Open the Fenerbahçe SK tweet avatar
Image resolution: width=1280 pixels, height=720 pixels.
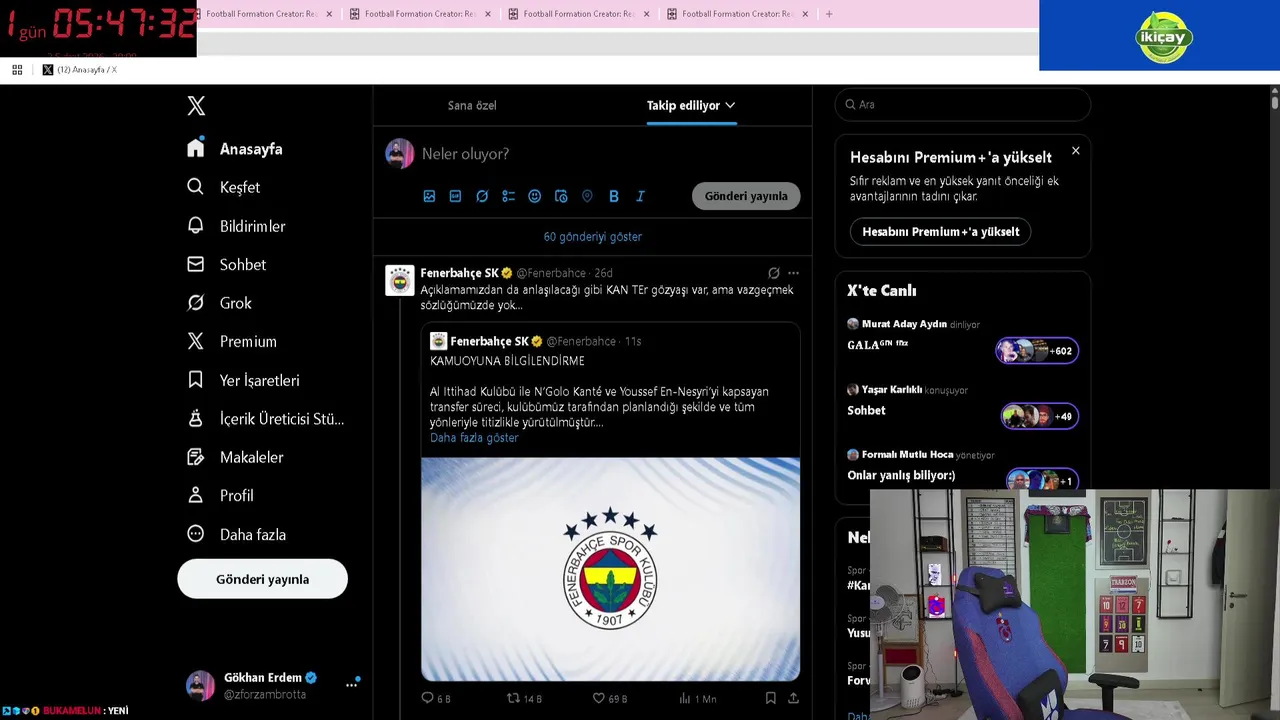tap(400, 281)
